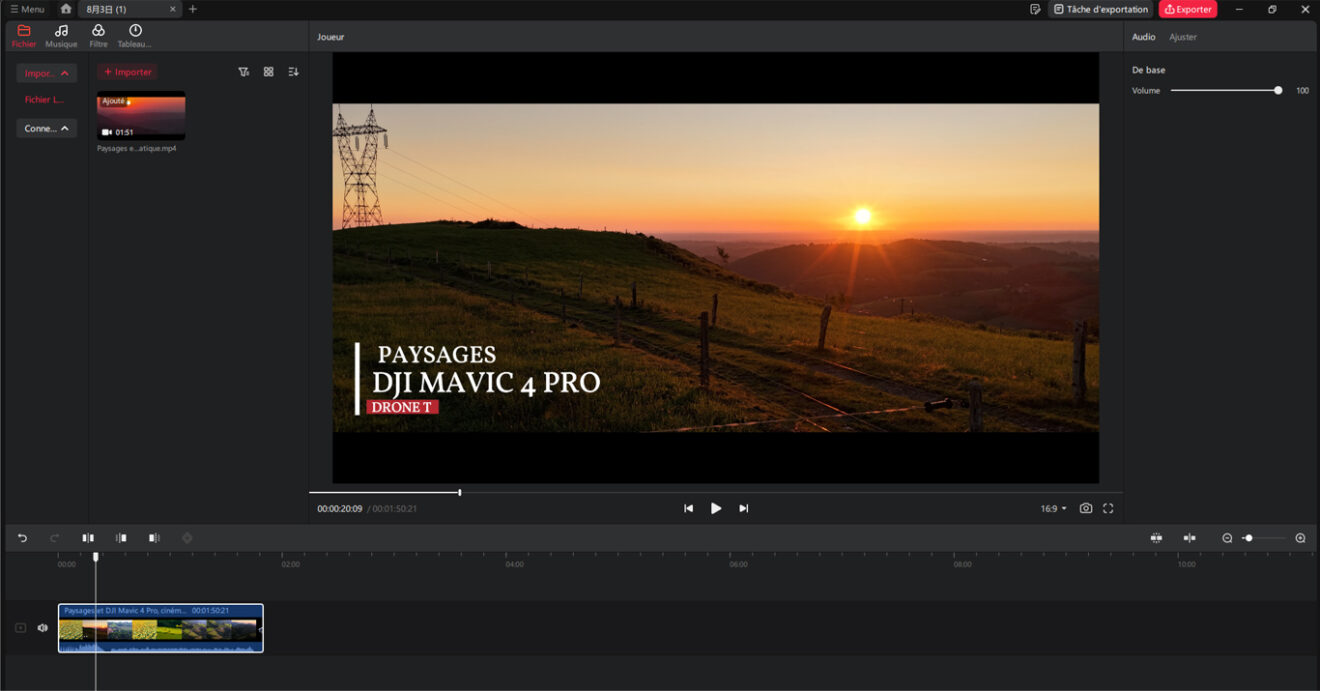The width and height of the screenshot is (1320, 691).
Task: Open Tâche d'exportation
Action: coord(1100,9)
